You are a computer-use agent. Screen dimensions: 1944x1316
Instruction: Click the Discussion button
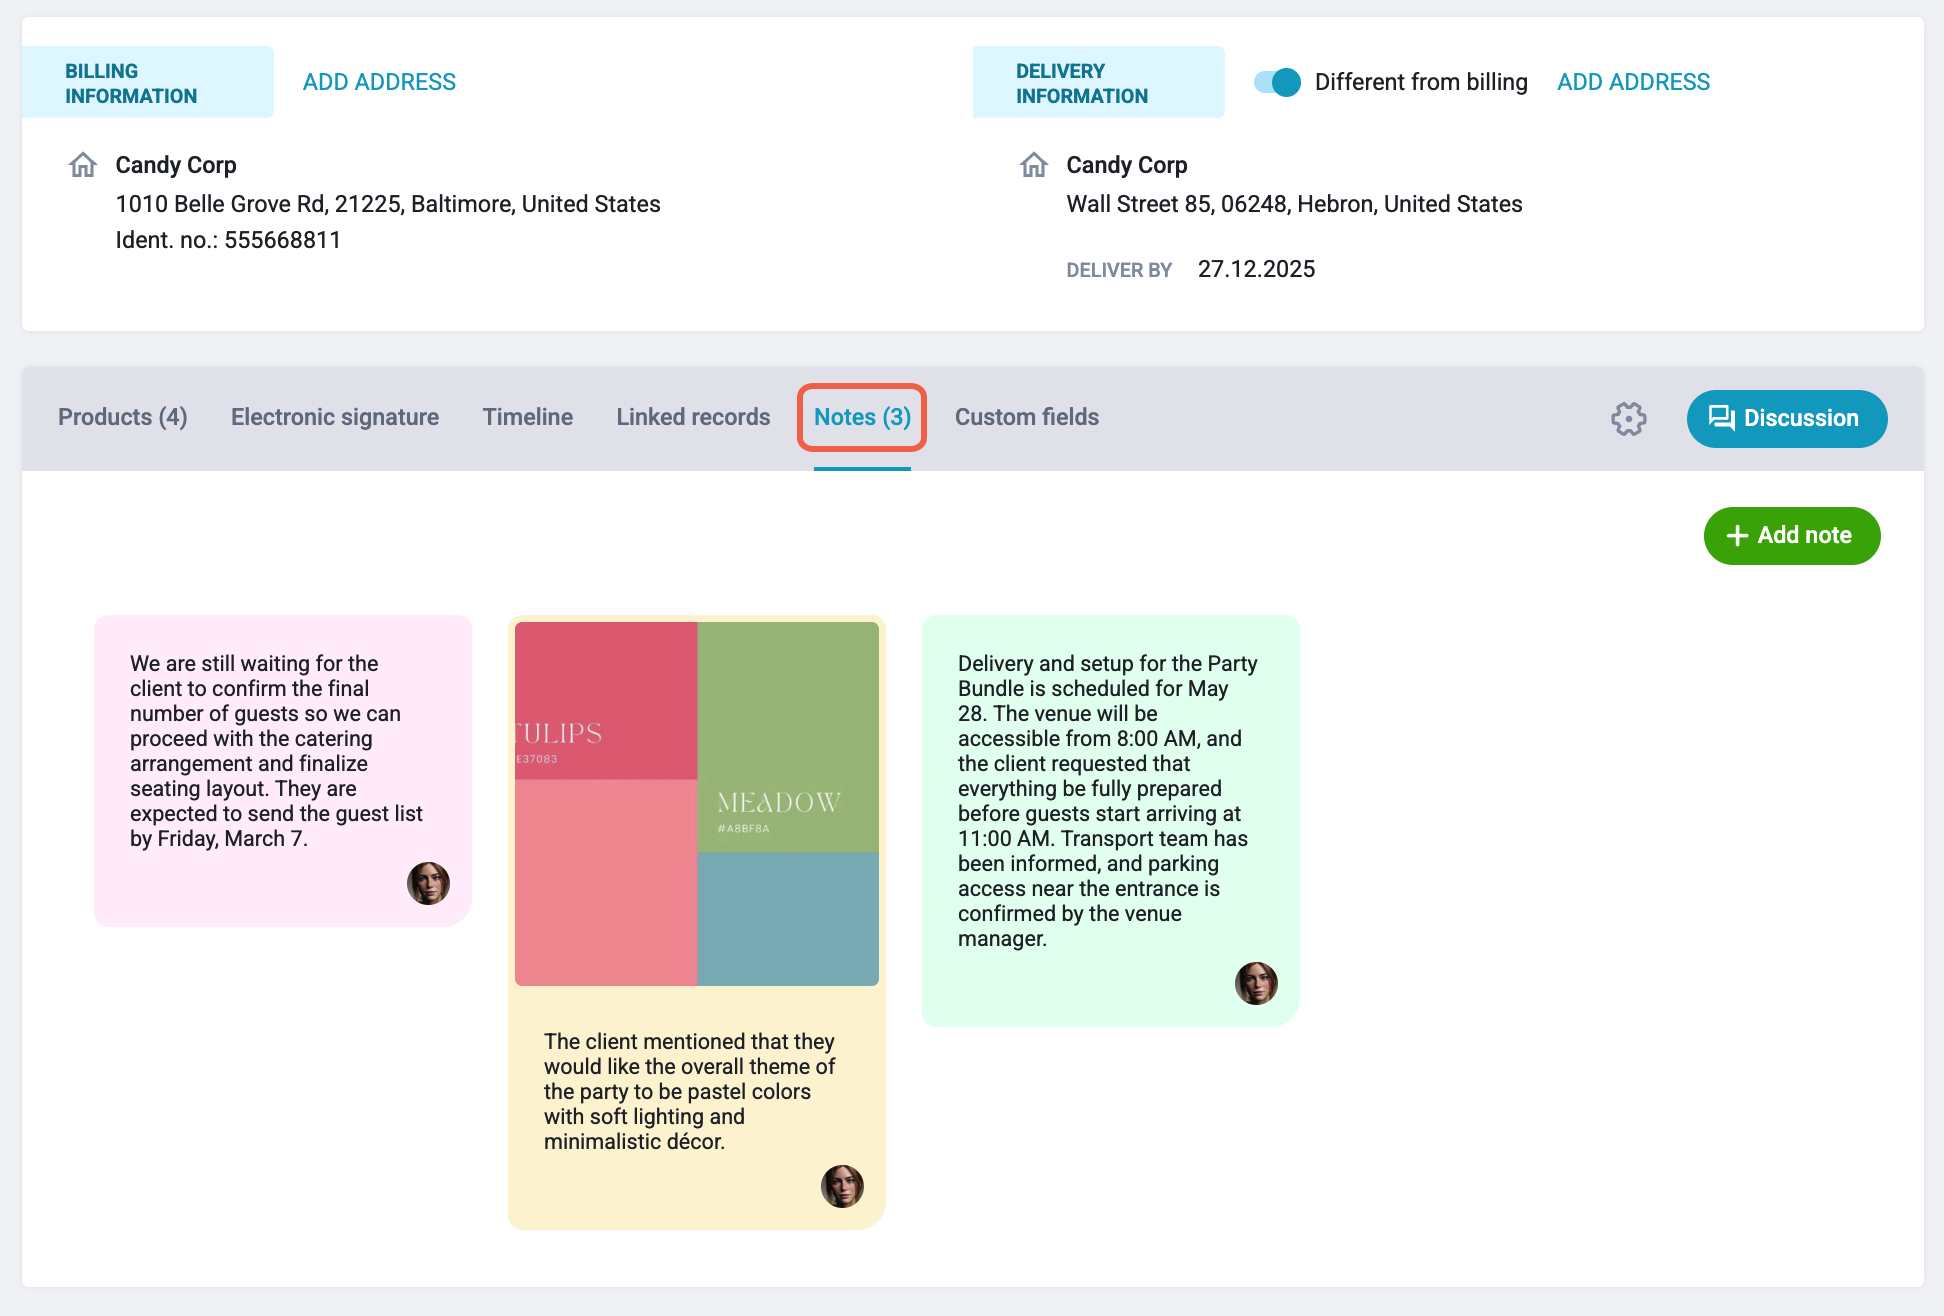(x=1787, y=419)
